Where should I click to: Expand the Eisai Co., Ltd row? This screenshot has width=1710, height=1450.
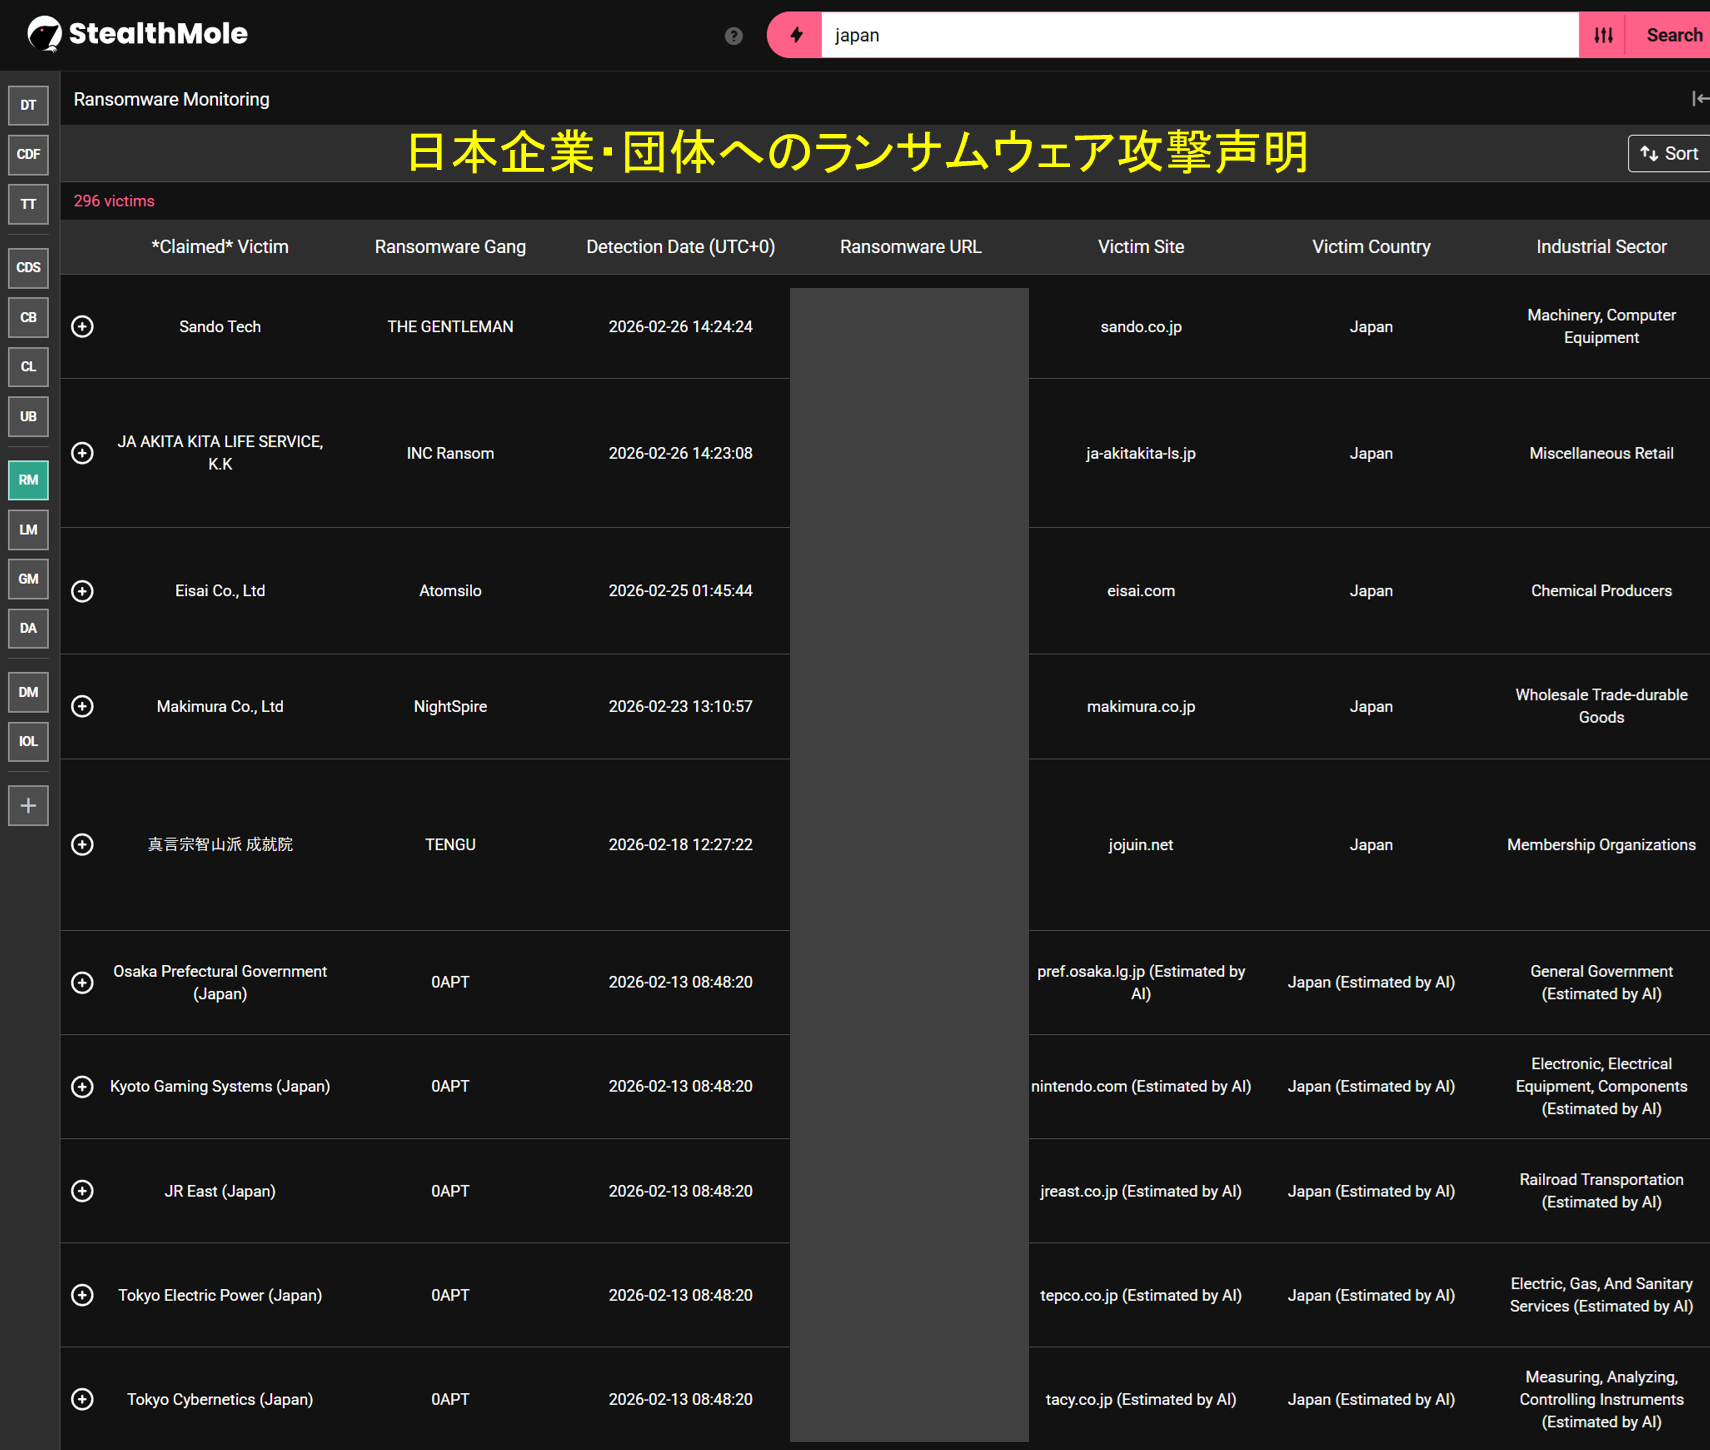(x=83, y=591)
